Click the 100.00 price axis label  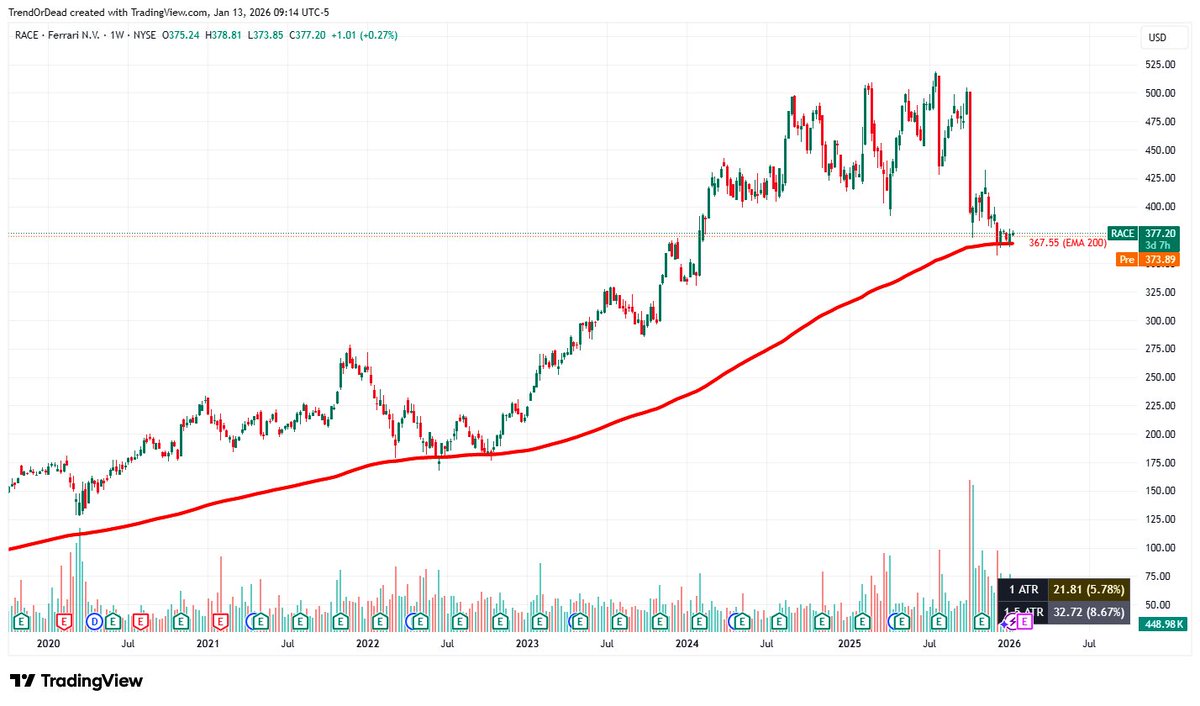pyautogui.click(x=1159, y=548)
